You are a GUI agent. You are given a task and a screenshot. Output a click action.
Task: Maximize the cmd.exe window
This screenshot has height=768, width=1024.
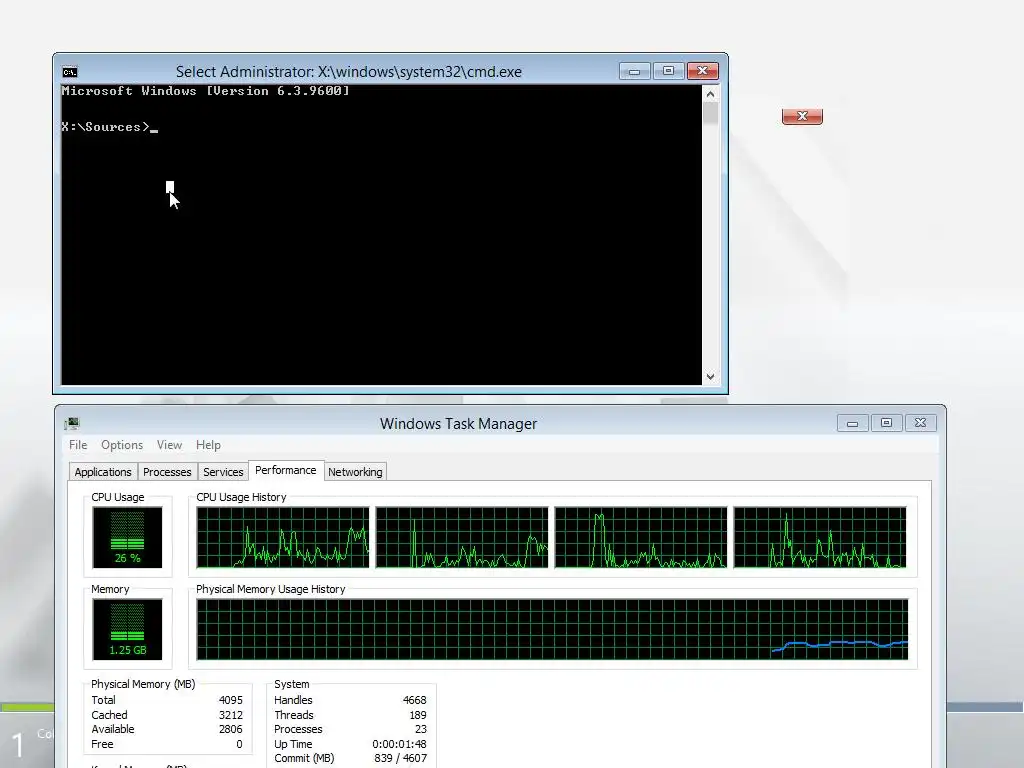[x=668, y=71]
